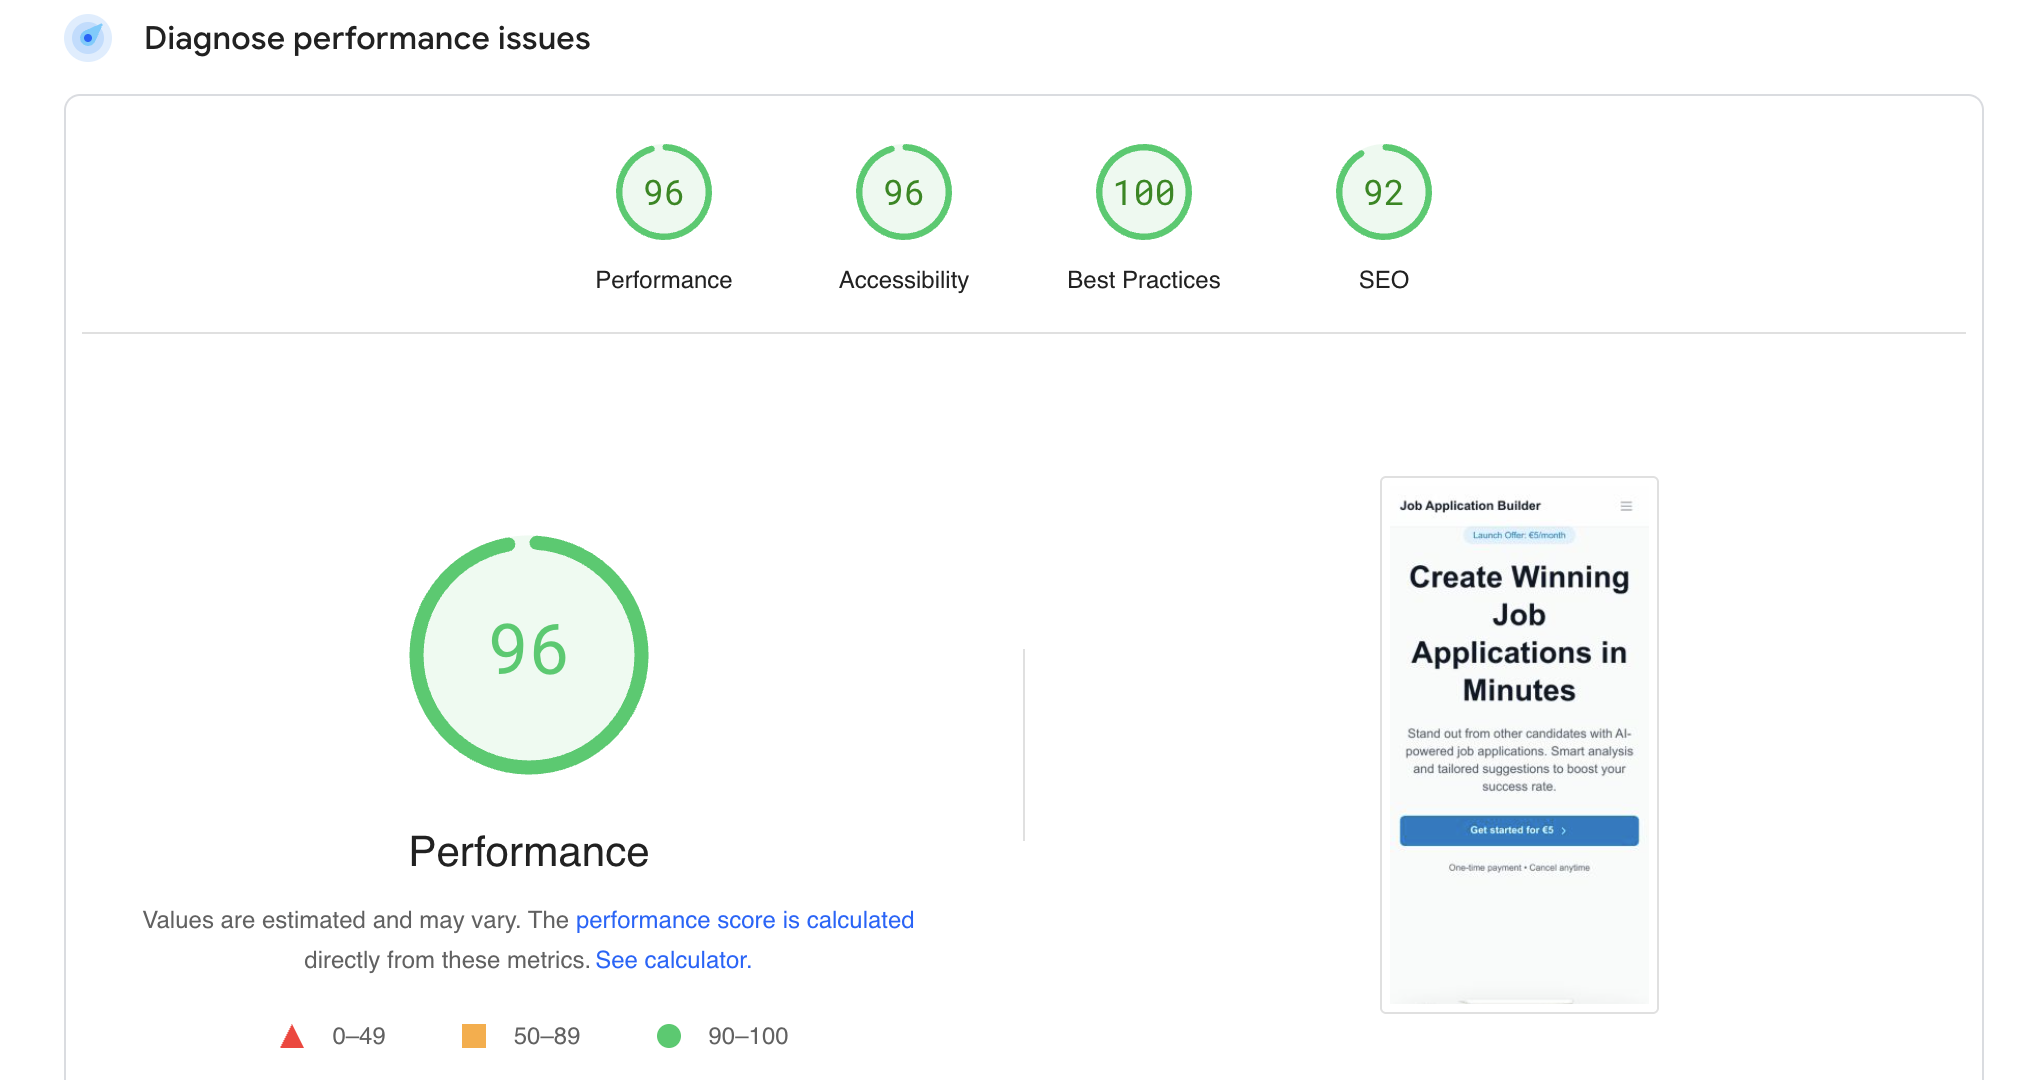Click the 'Diagnose performance issues' heading

[367, 38]
